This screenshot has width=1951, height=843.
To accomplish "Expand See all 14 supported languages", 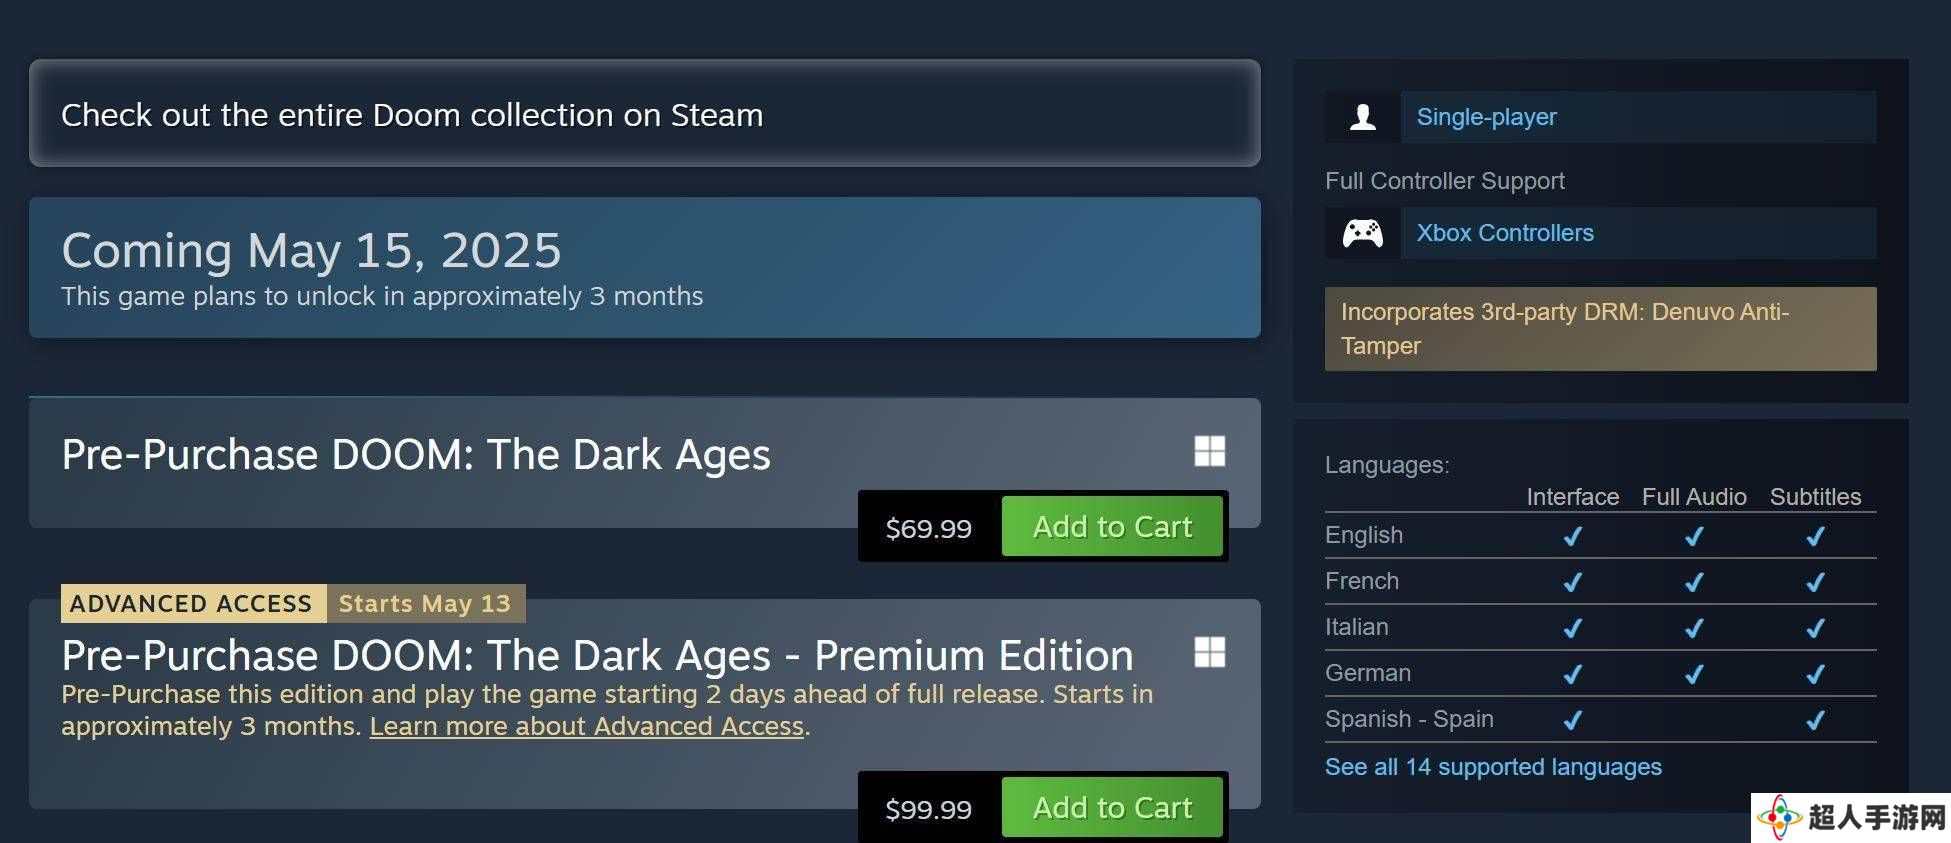I will click(1493, 767).
